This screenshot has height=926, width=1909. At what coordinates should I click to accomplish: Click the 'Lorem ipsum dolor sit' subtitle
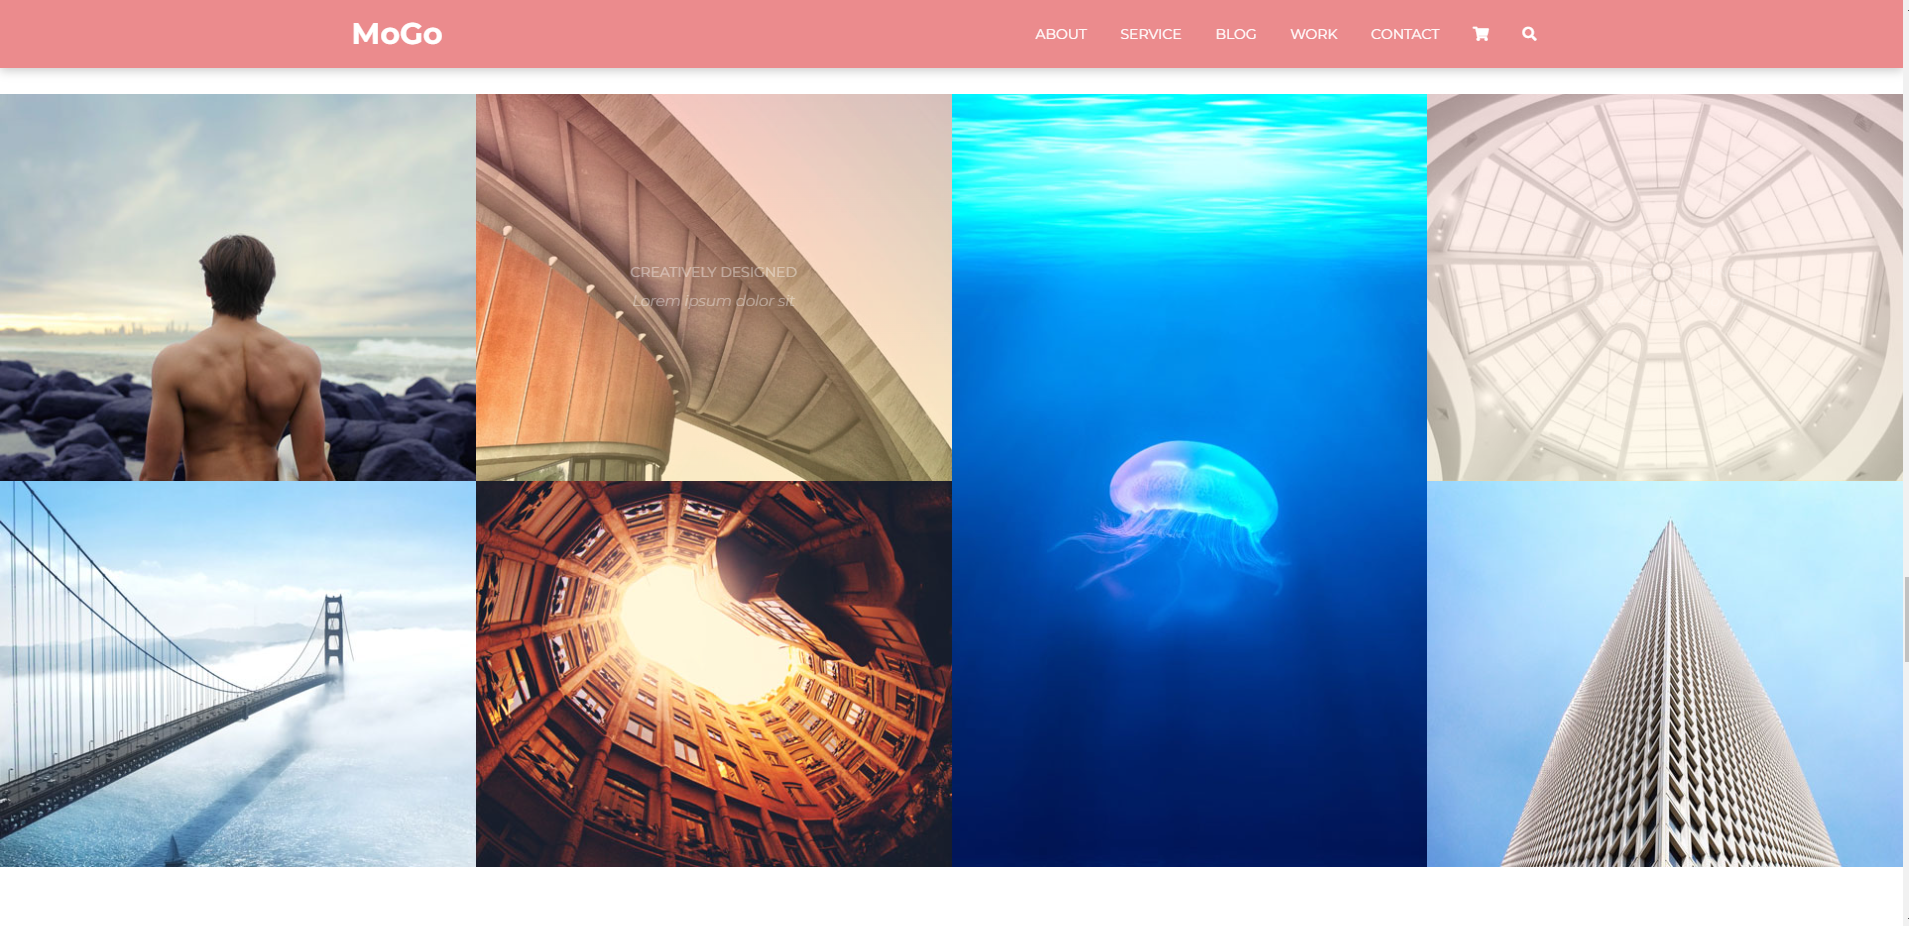(713, 301)
